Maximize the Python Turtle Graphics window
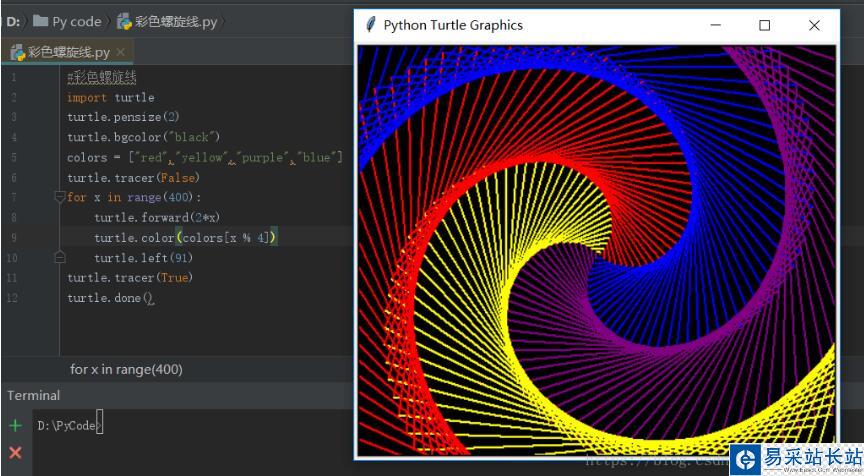 (764, 25)
